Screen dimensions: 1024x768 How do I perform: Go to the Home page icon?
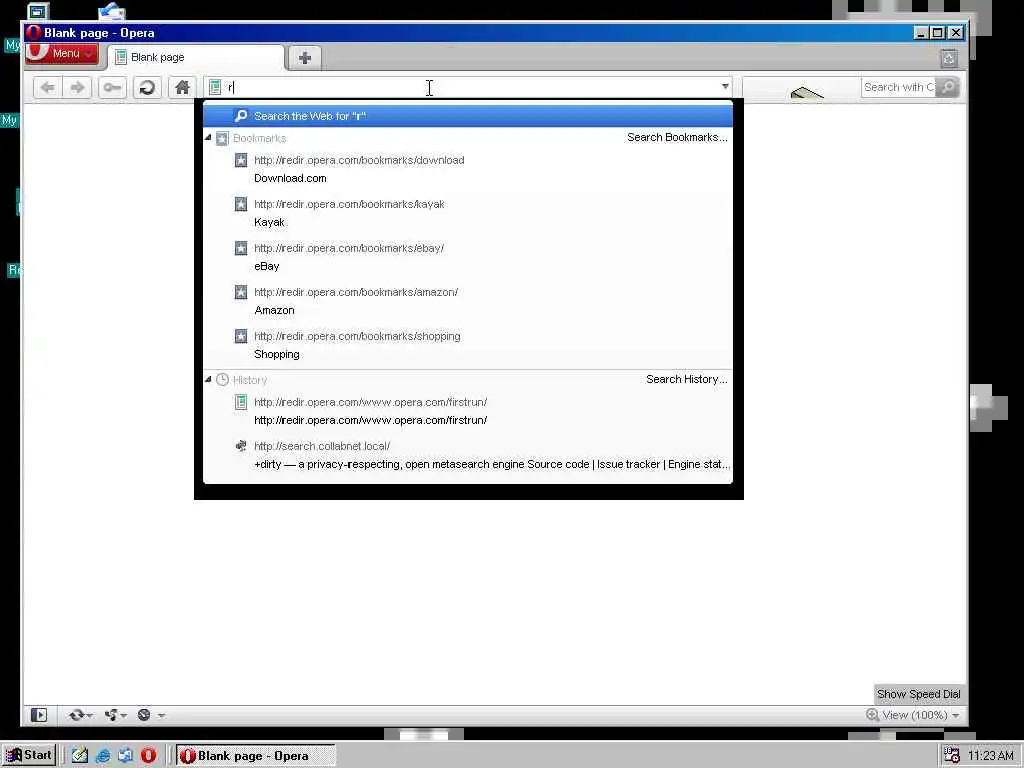point(182,88)
